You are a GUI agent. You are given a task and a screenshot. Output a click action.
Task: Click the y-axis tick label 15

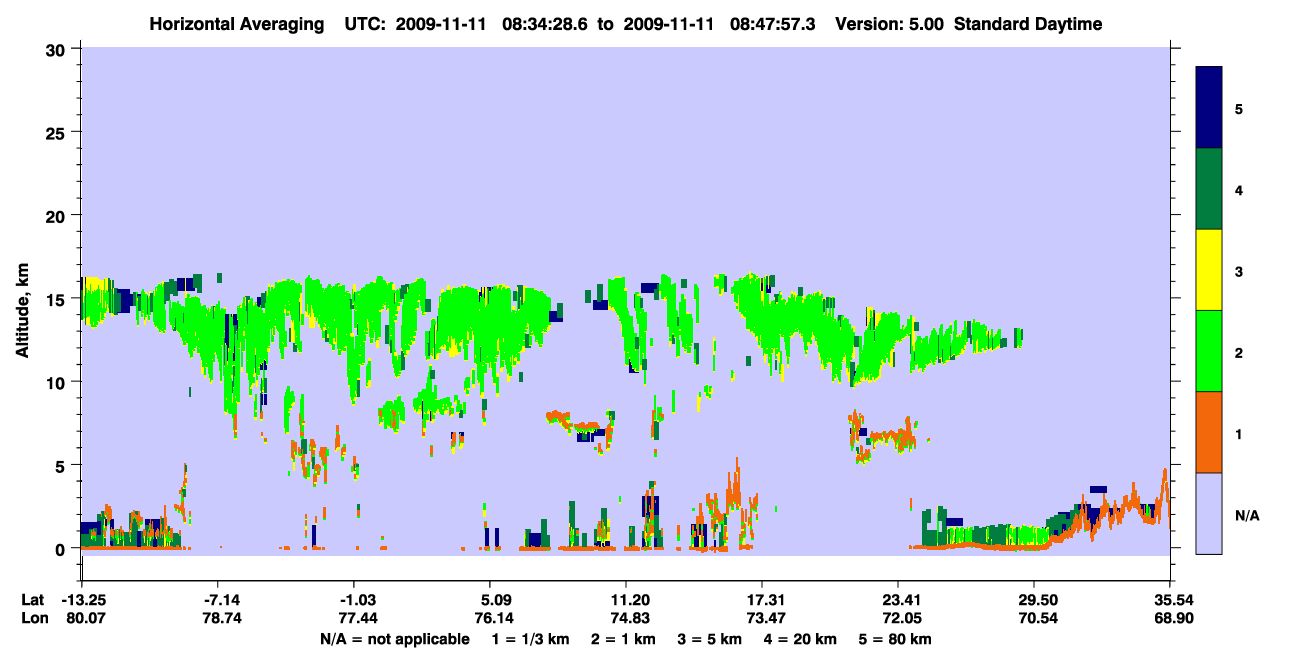(58, 299)
